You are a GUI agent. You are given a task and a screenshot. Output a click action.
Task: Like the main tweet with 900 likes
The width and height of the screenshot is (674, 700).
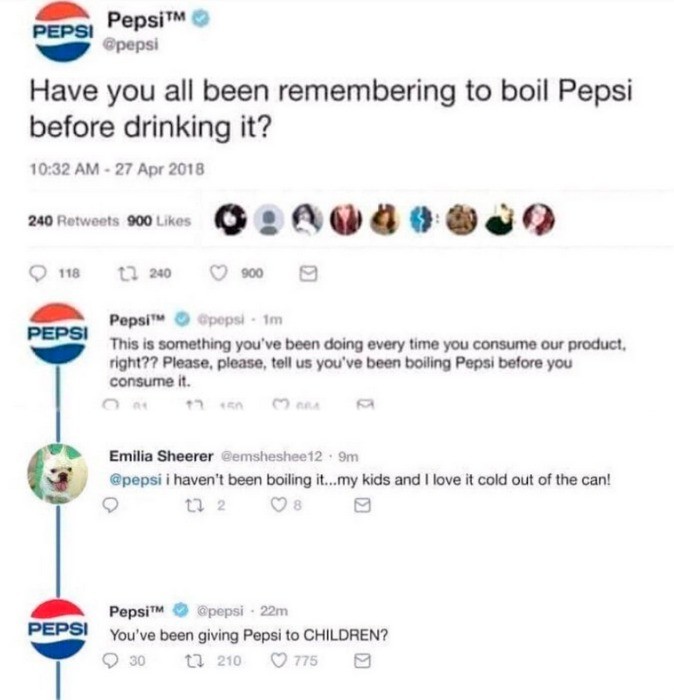point(219,273)
